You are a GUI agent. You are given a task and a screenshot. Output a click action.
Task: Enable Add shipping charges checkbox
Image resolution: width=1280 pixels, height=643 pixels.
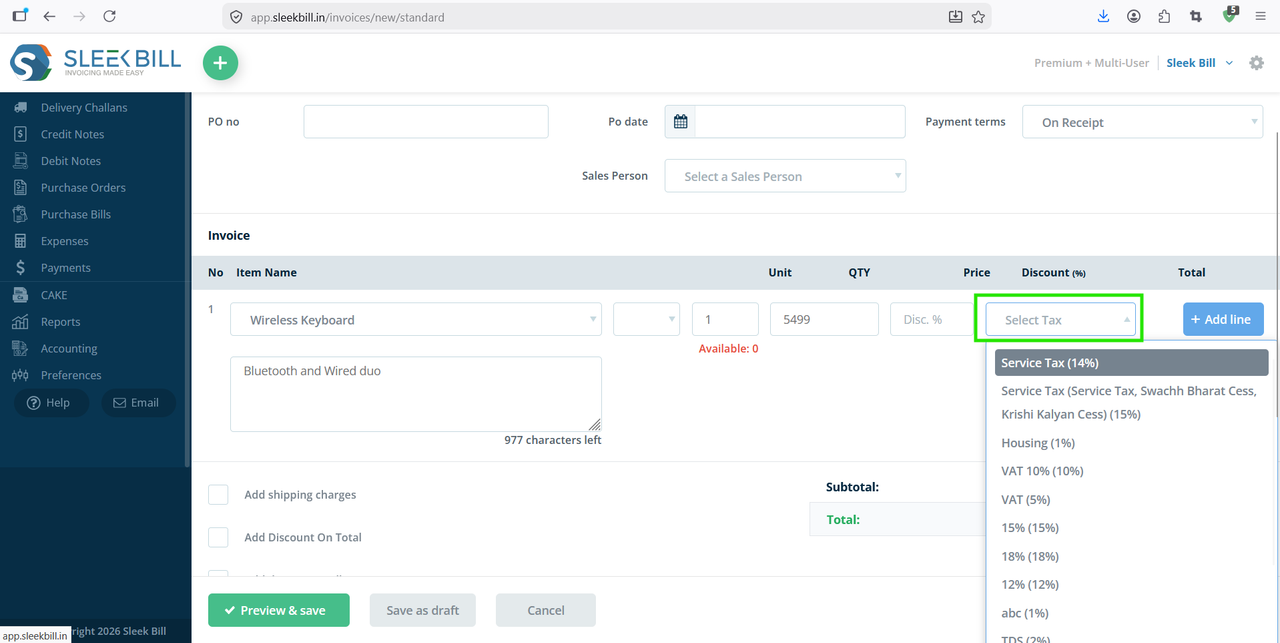point(218,495)
